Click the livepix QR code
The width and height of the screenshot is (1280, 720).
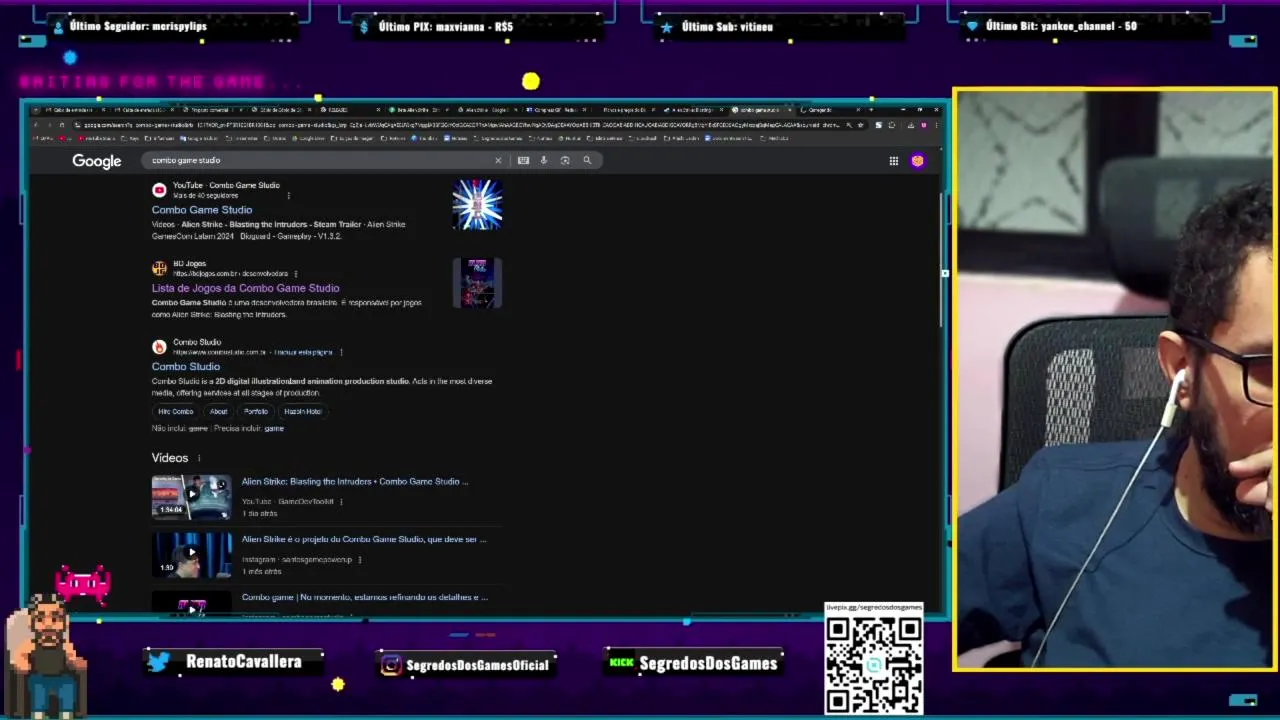[x=874, y=665]
